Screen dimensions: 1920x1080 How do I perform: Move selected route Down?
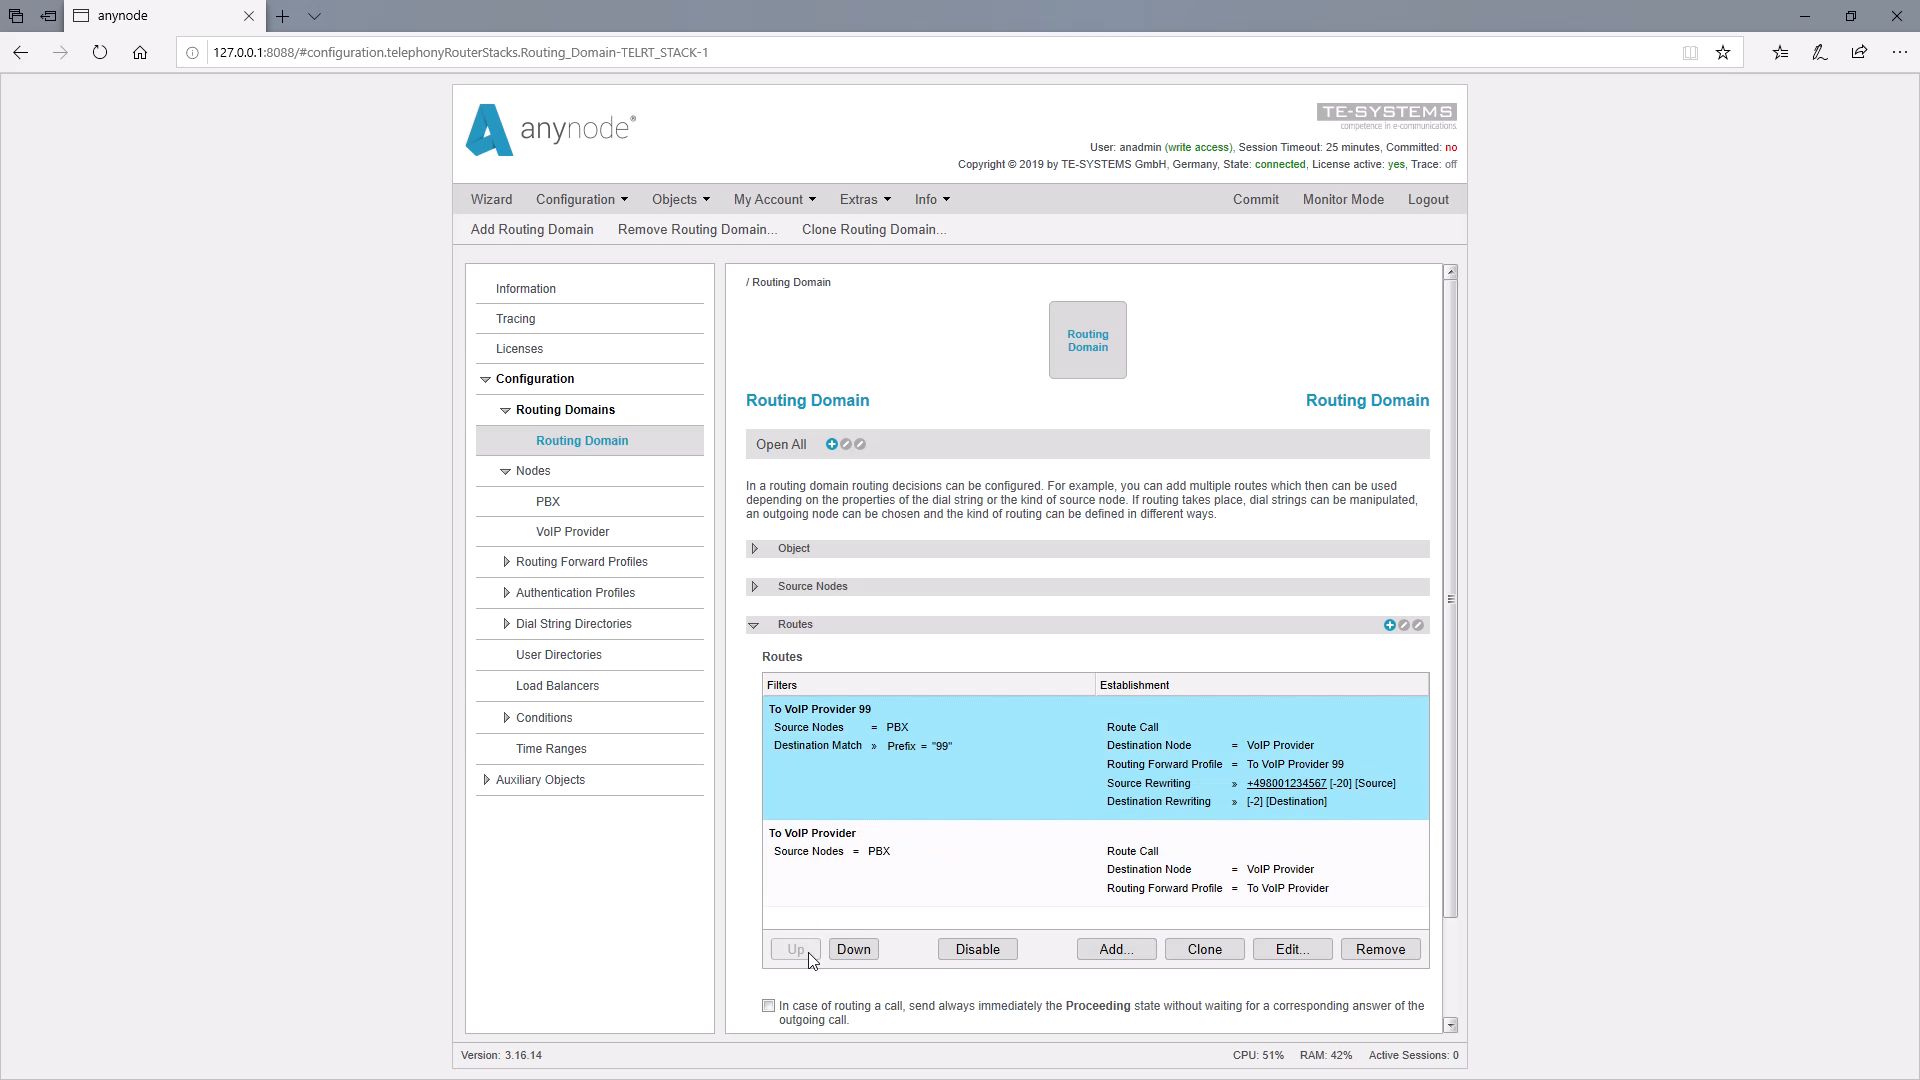[x=854, y=949]
